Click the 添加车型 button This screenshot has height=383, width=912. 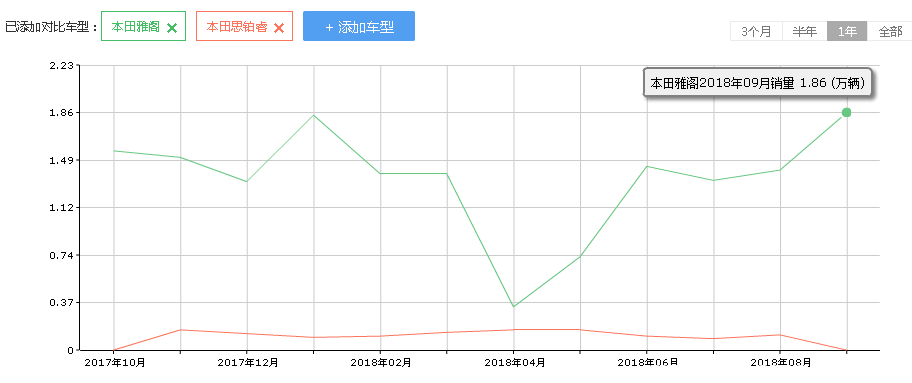click(359, 26)
